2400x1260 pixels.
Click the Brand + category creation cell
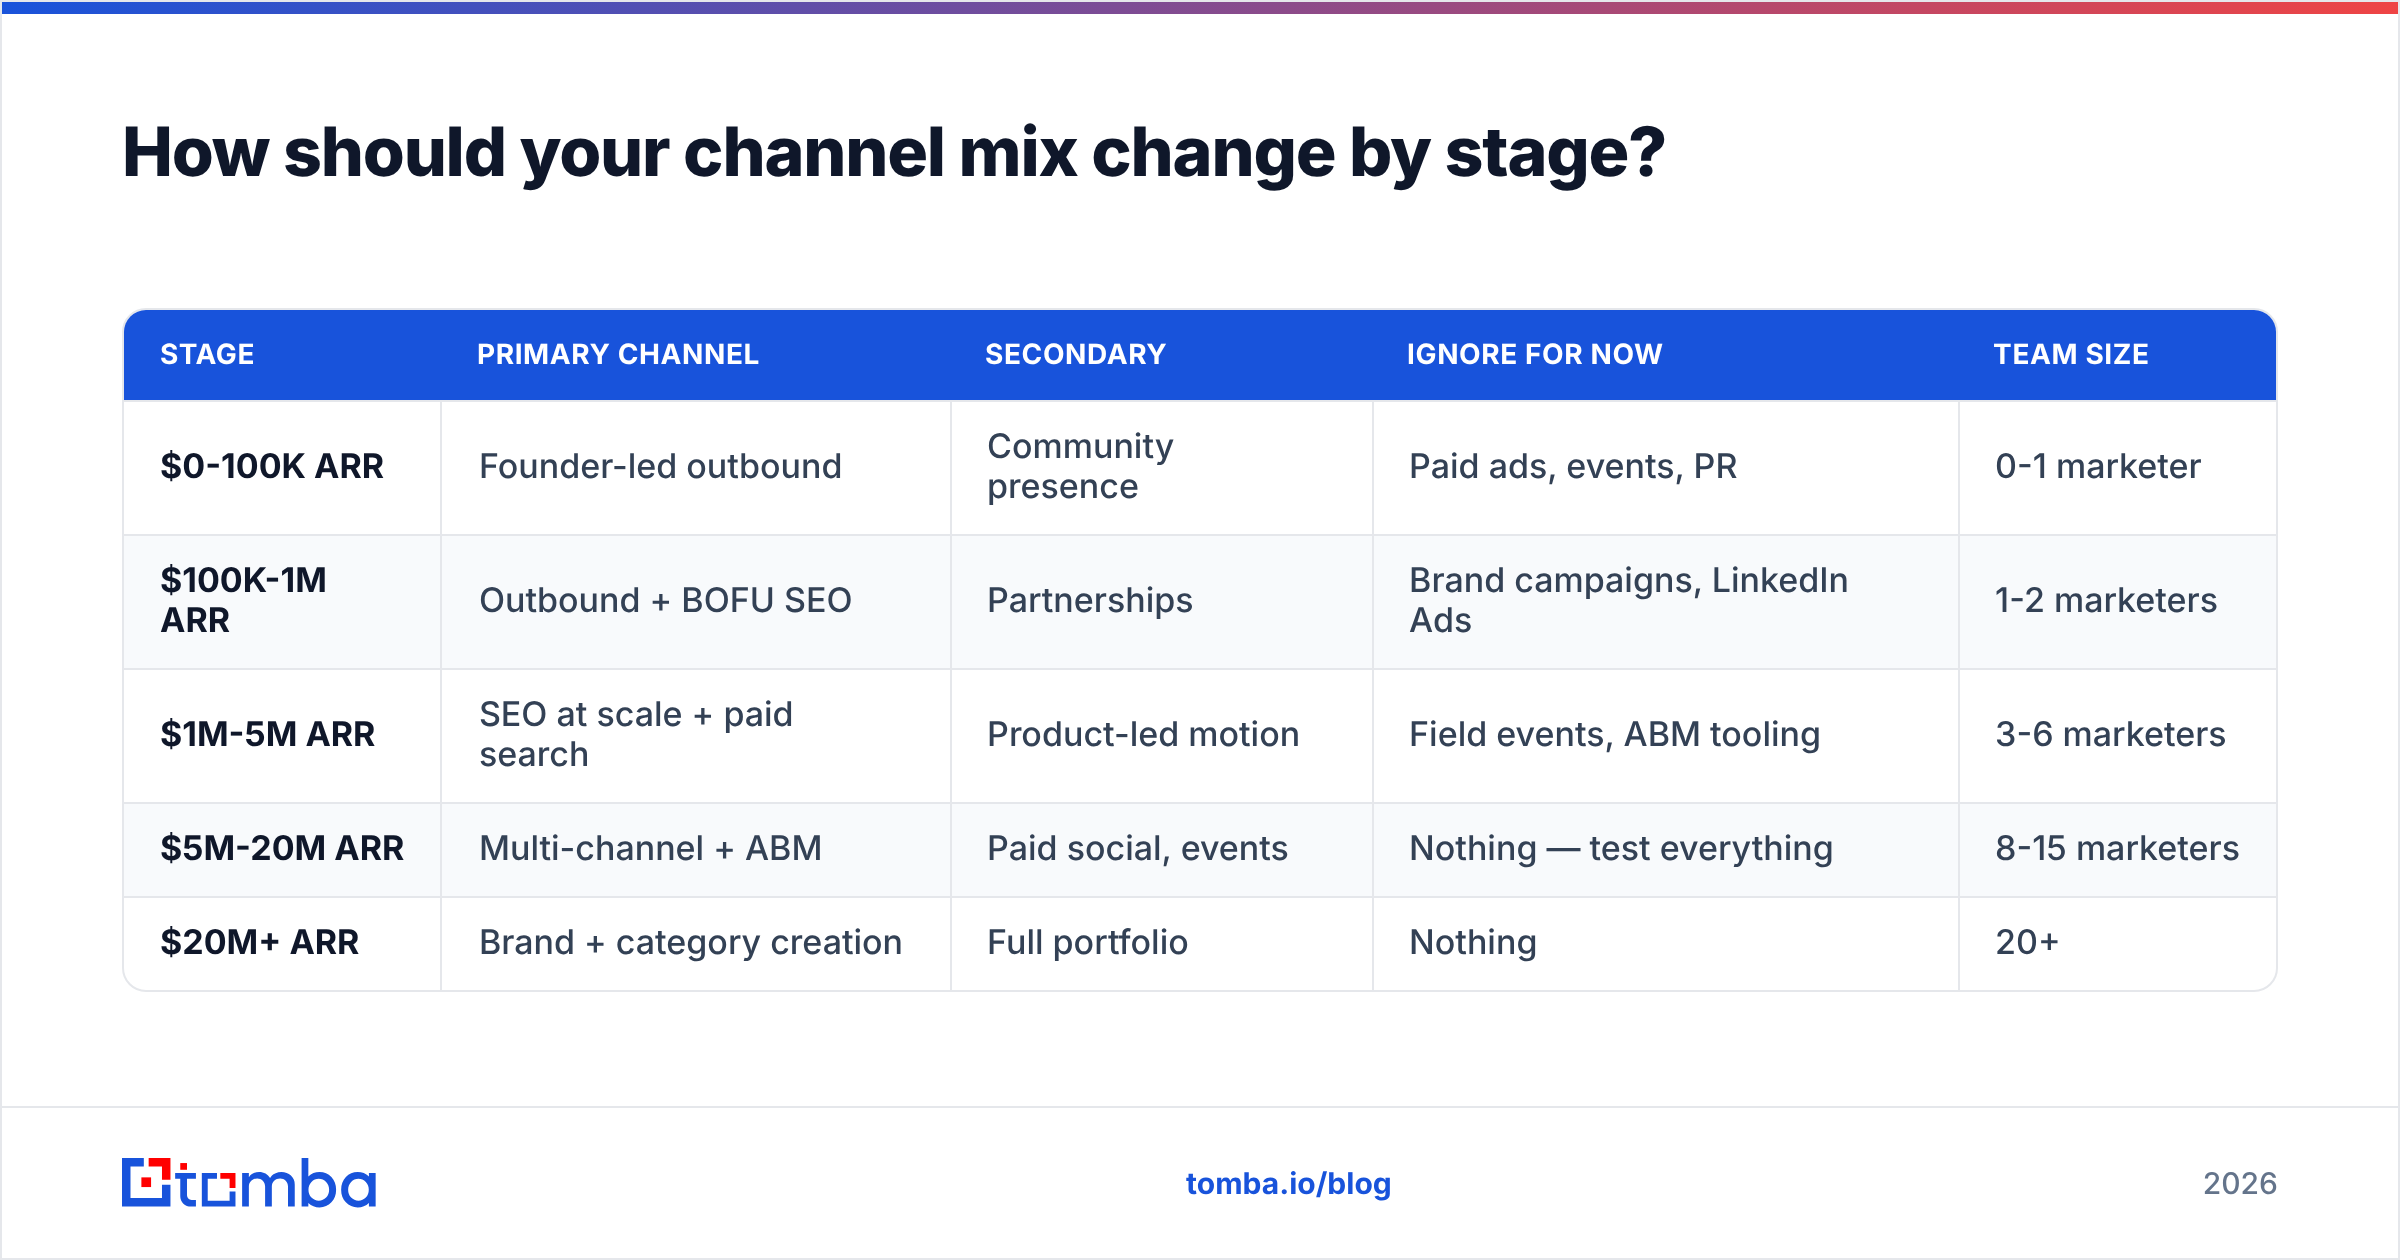click(x=696, y=943)
